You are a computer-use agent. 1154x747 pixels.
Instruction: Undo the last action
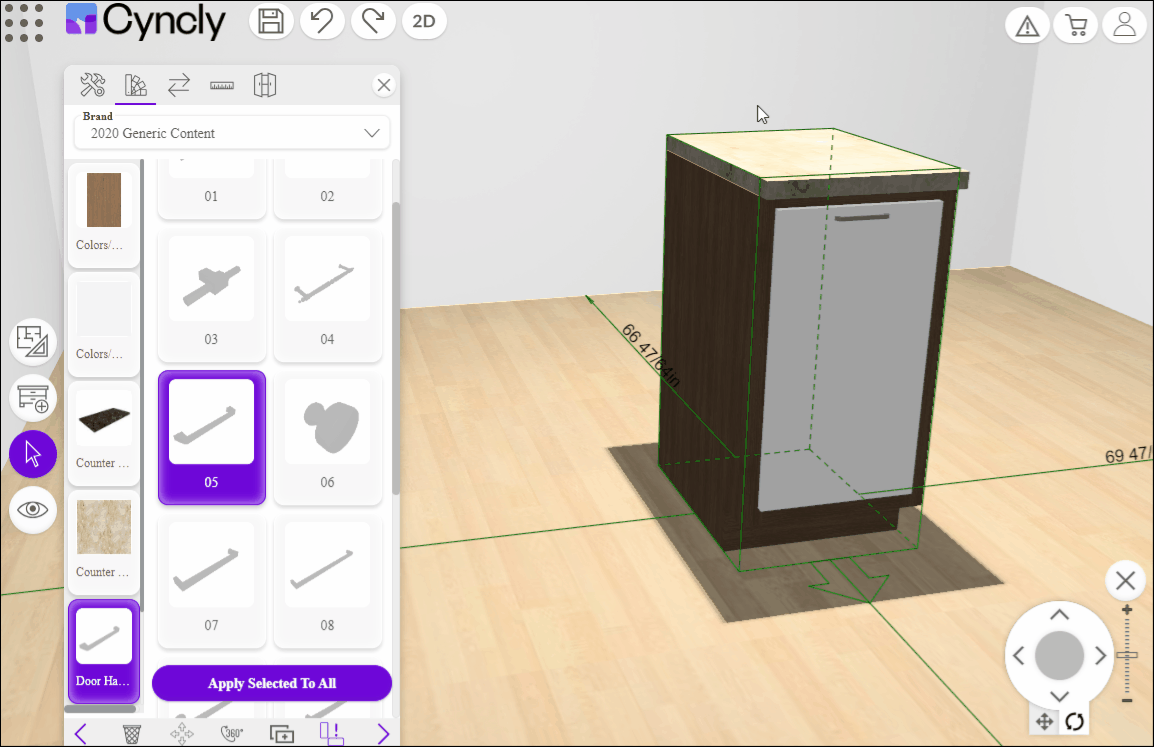click(x=322, y=21)
